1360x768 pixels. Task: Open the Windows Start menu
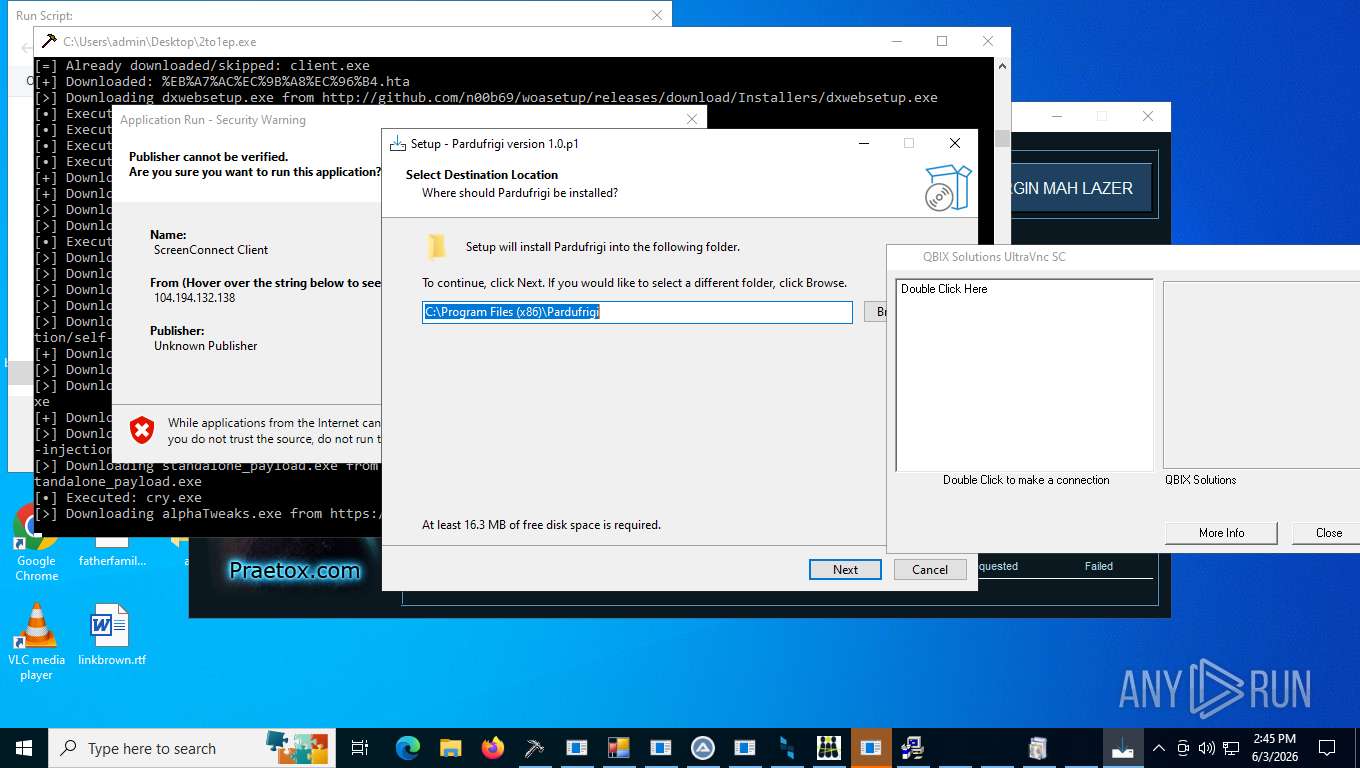(24, 748)
